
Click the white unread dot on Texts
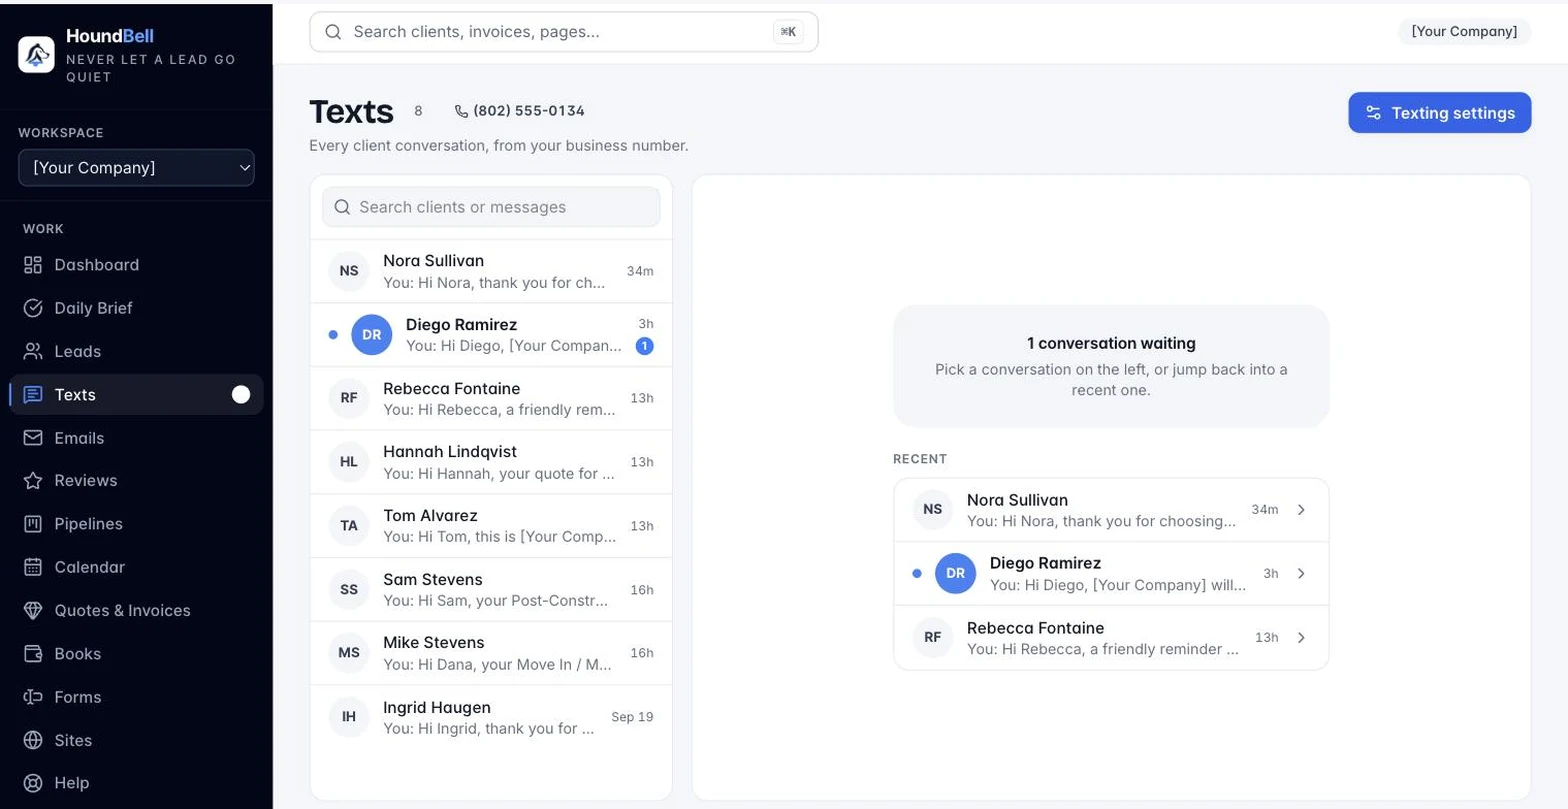[241, 395]
